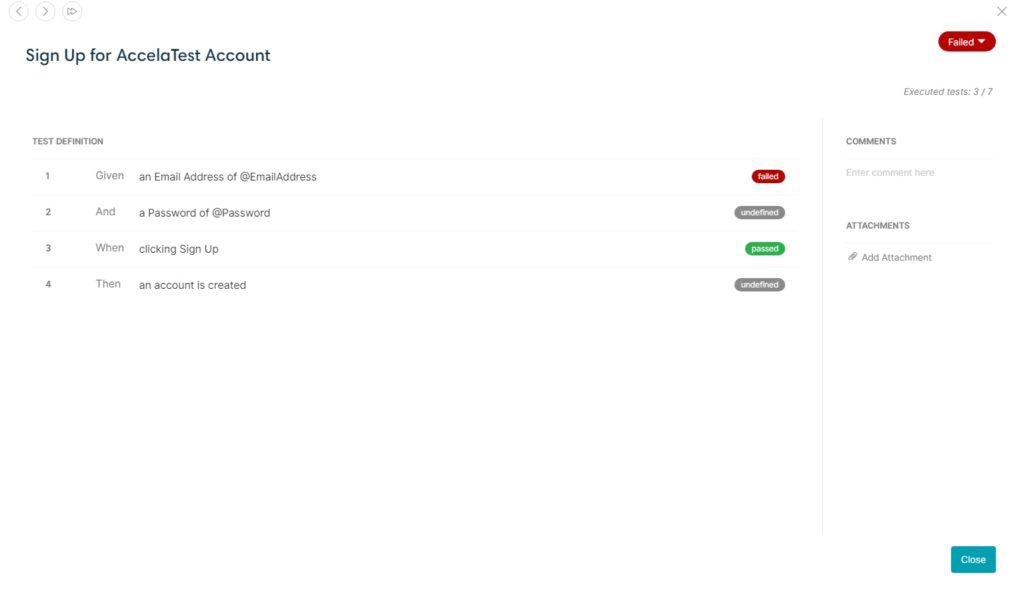The height and width of the screenshot is (597, 1024).
Task: Click the TEST DEFINITION heading
Action: 68,141
